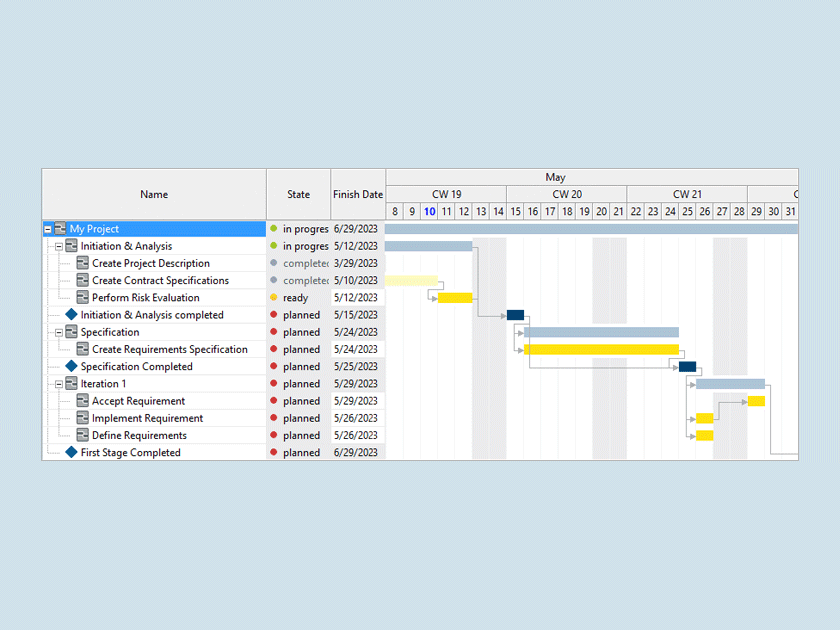Click the First Stage Completed diamond icon

pos(71,452)
